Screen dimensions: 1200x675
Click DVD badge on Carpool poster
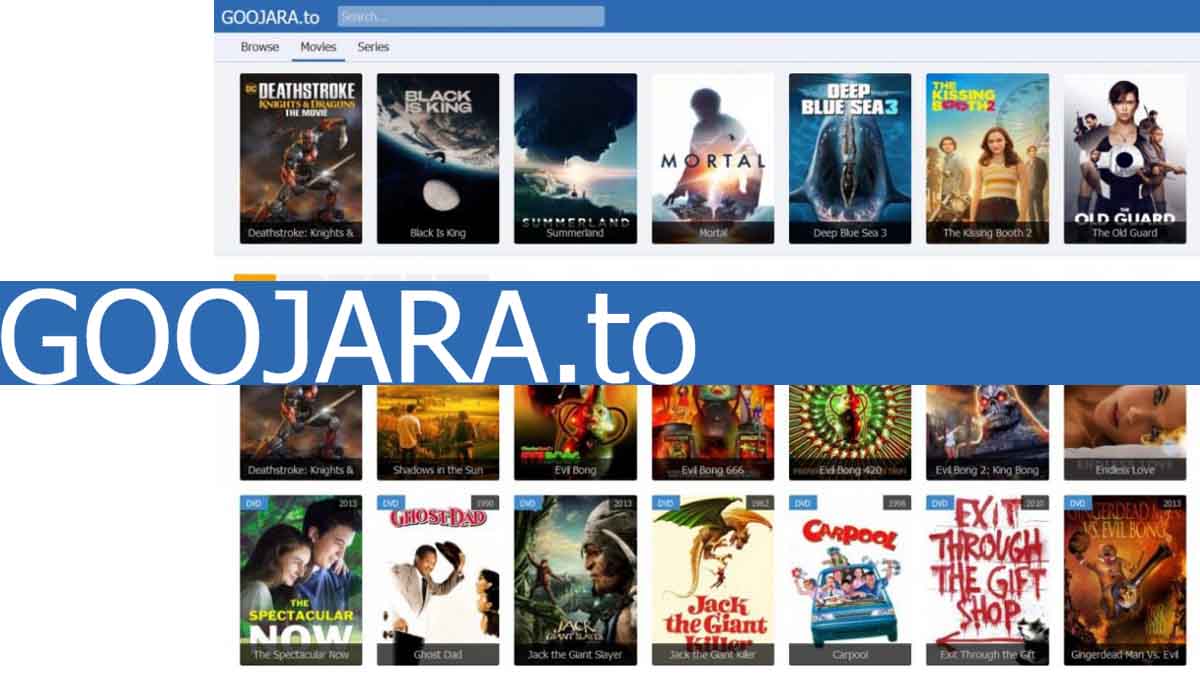click(x=802, y=503)
